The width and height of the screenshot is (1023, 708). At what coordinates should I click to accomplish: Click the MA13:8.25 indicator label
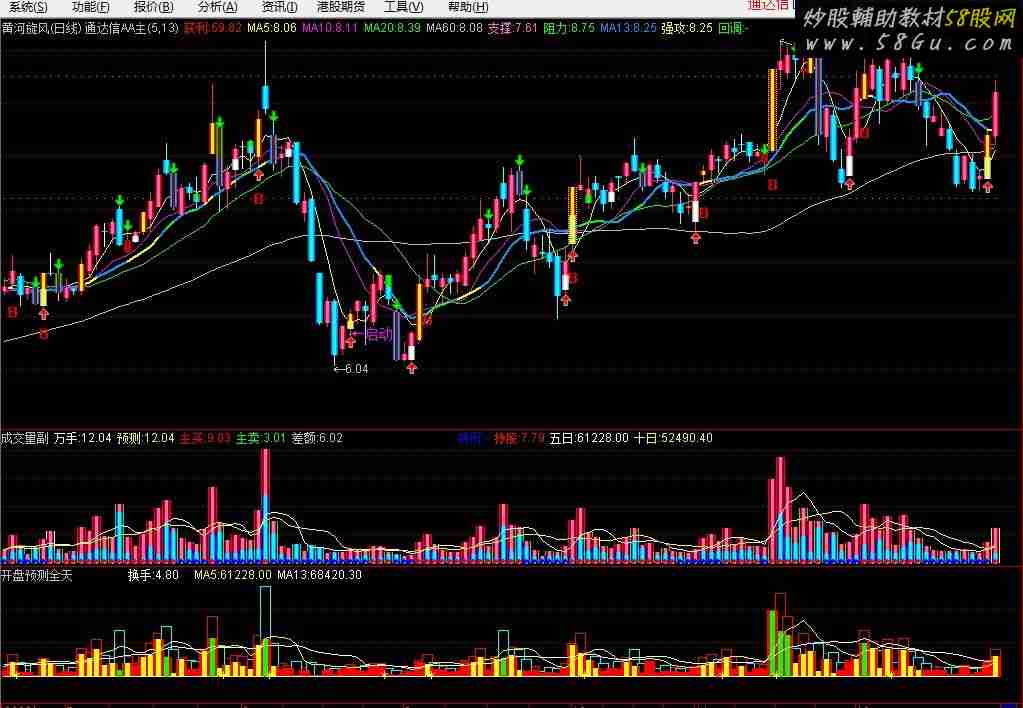[x=628, y=28]
